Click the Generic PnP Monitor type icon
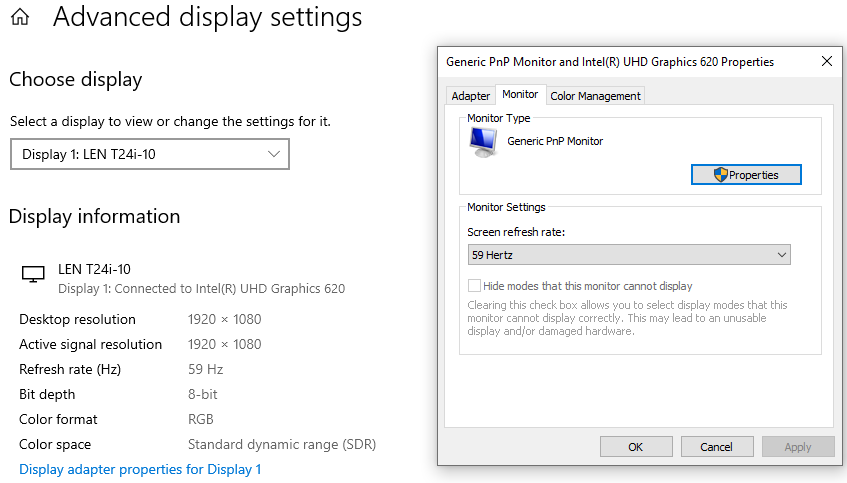 (x=484, y=143)
